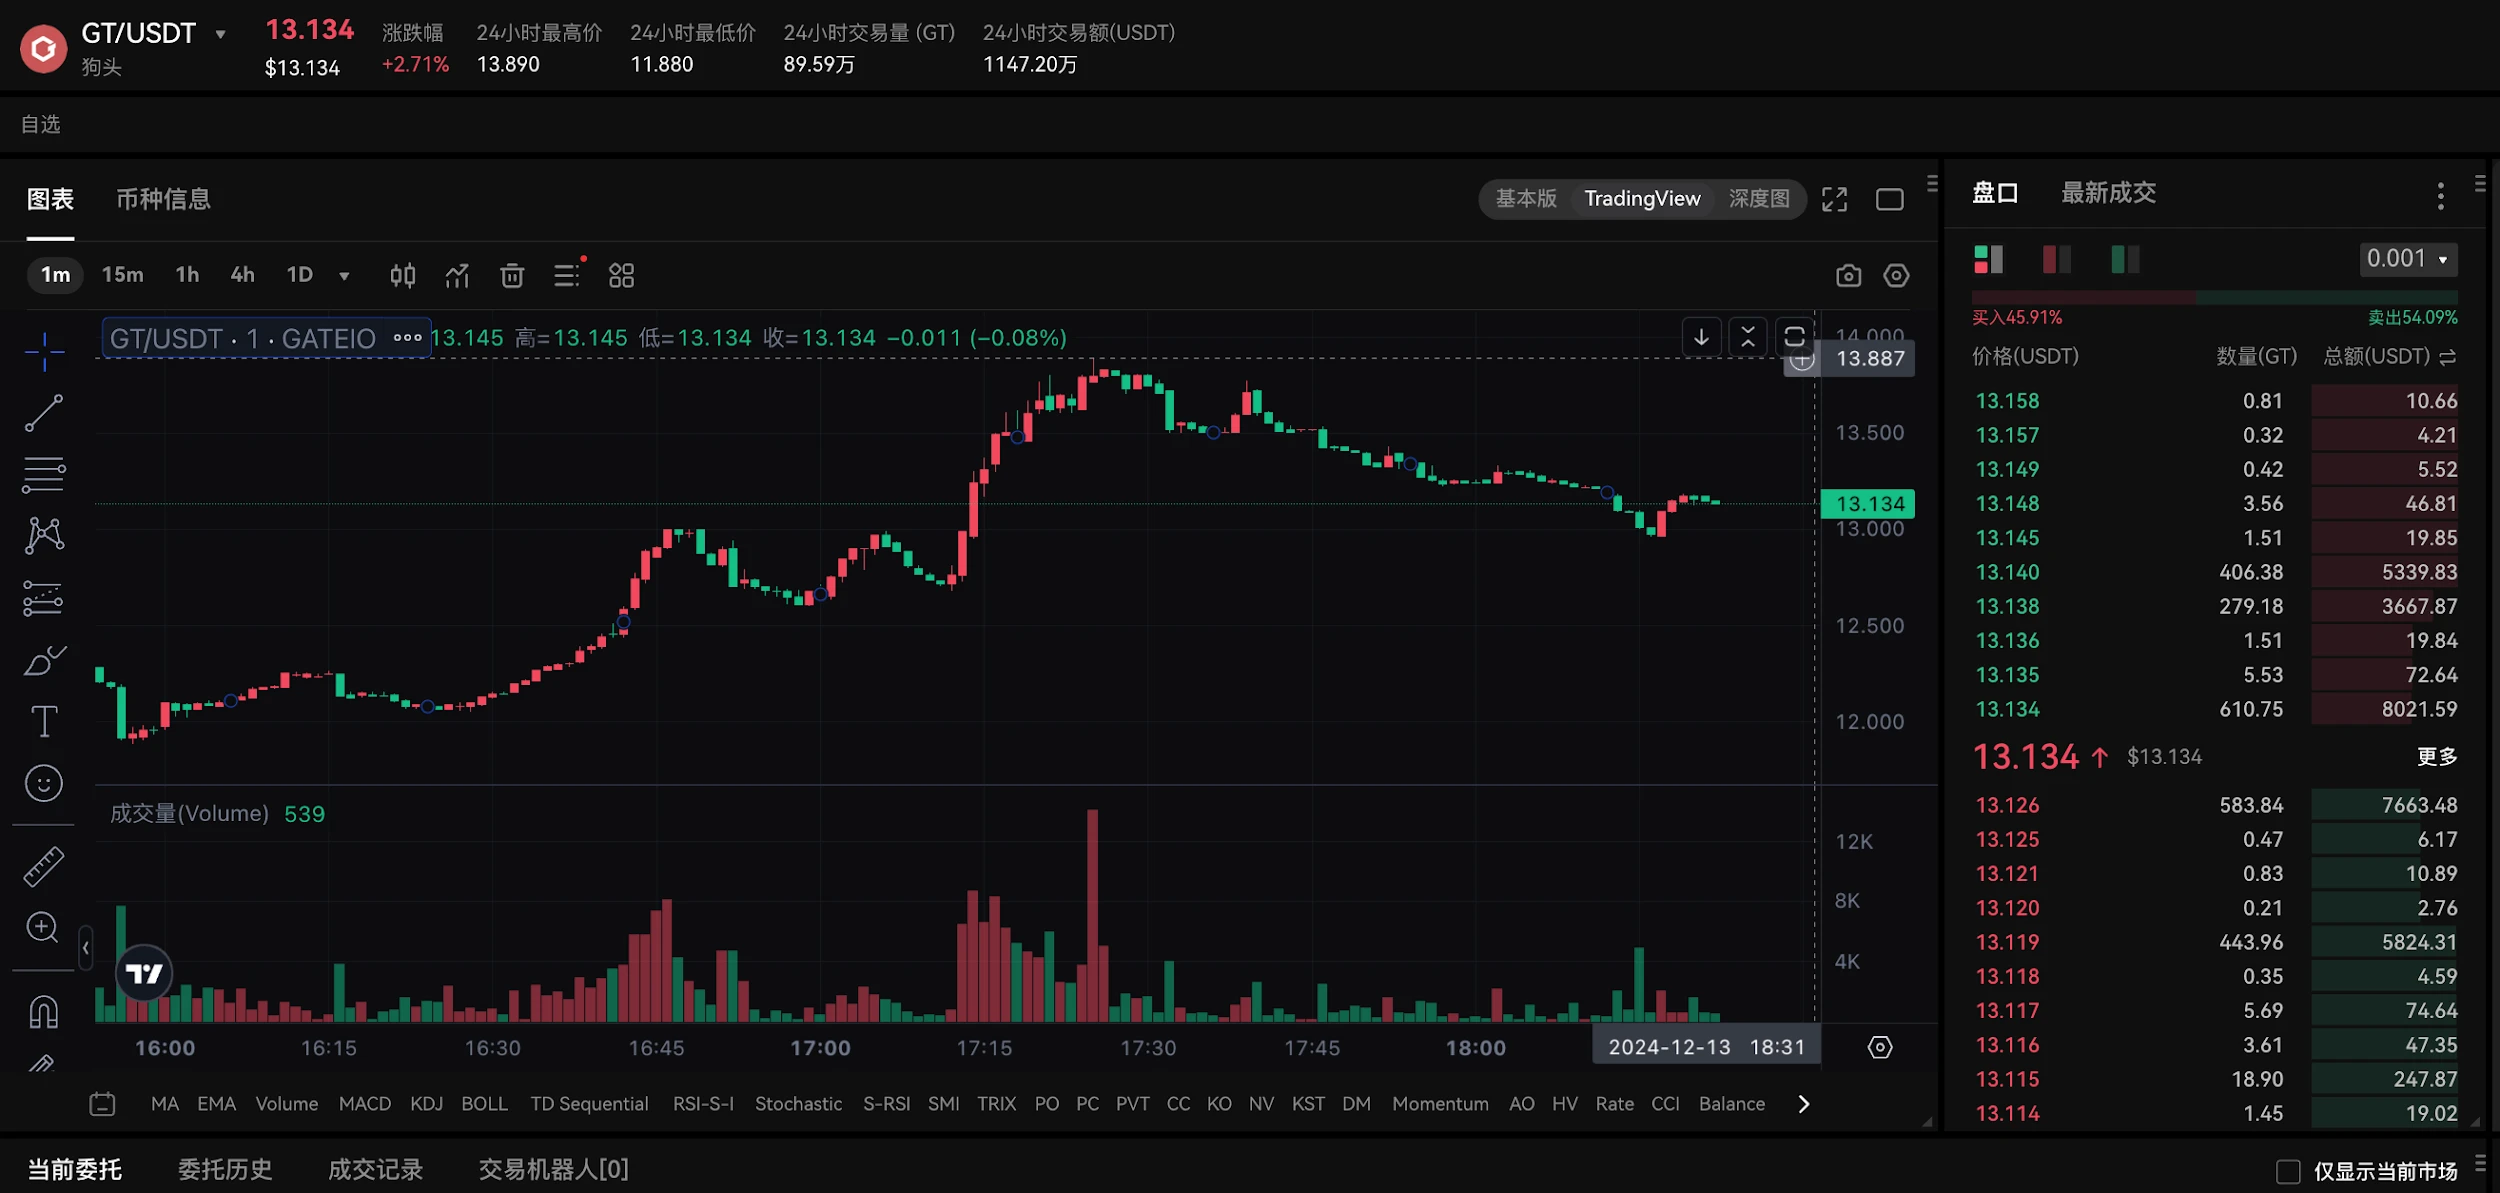The image size is (2500, 1193).
Task: Delete all drawings with the trash icon
Action: click(x=512, y=274)
